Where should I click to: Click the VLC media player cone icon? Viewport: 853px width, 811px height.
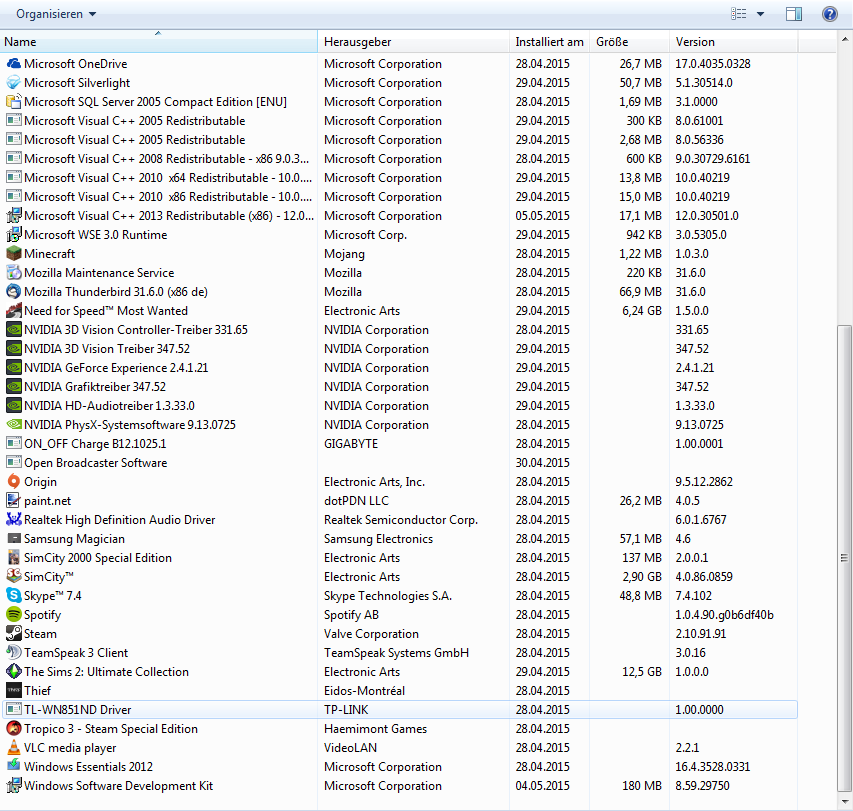tap(14, 748)
